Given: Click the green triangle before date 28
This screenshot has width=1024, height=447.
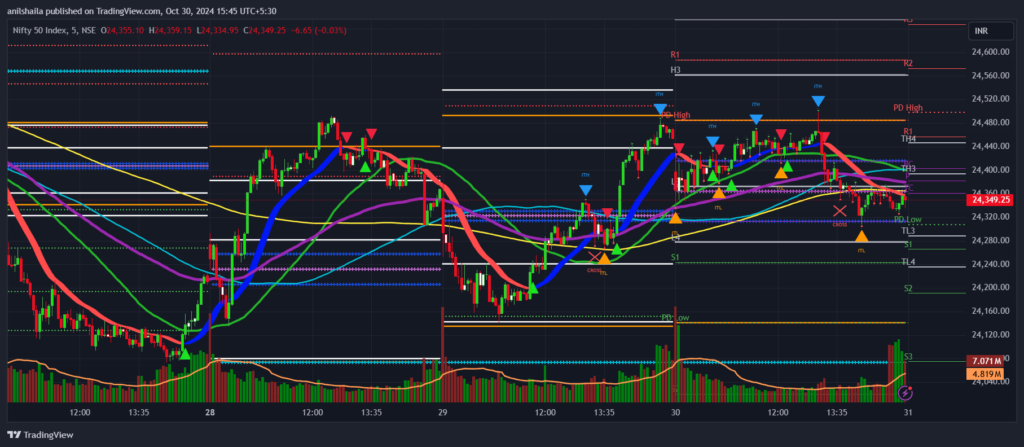Looking at the screenshot, I should coord(185,354).
